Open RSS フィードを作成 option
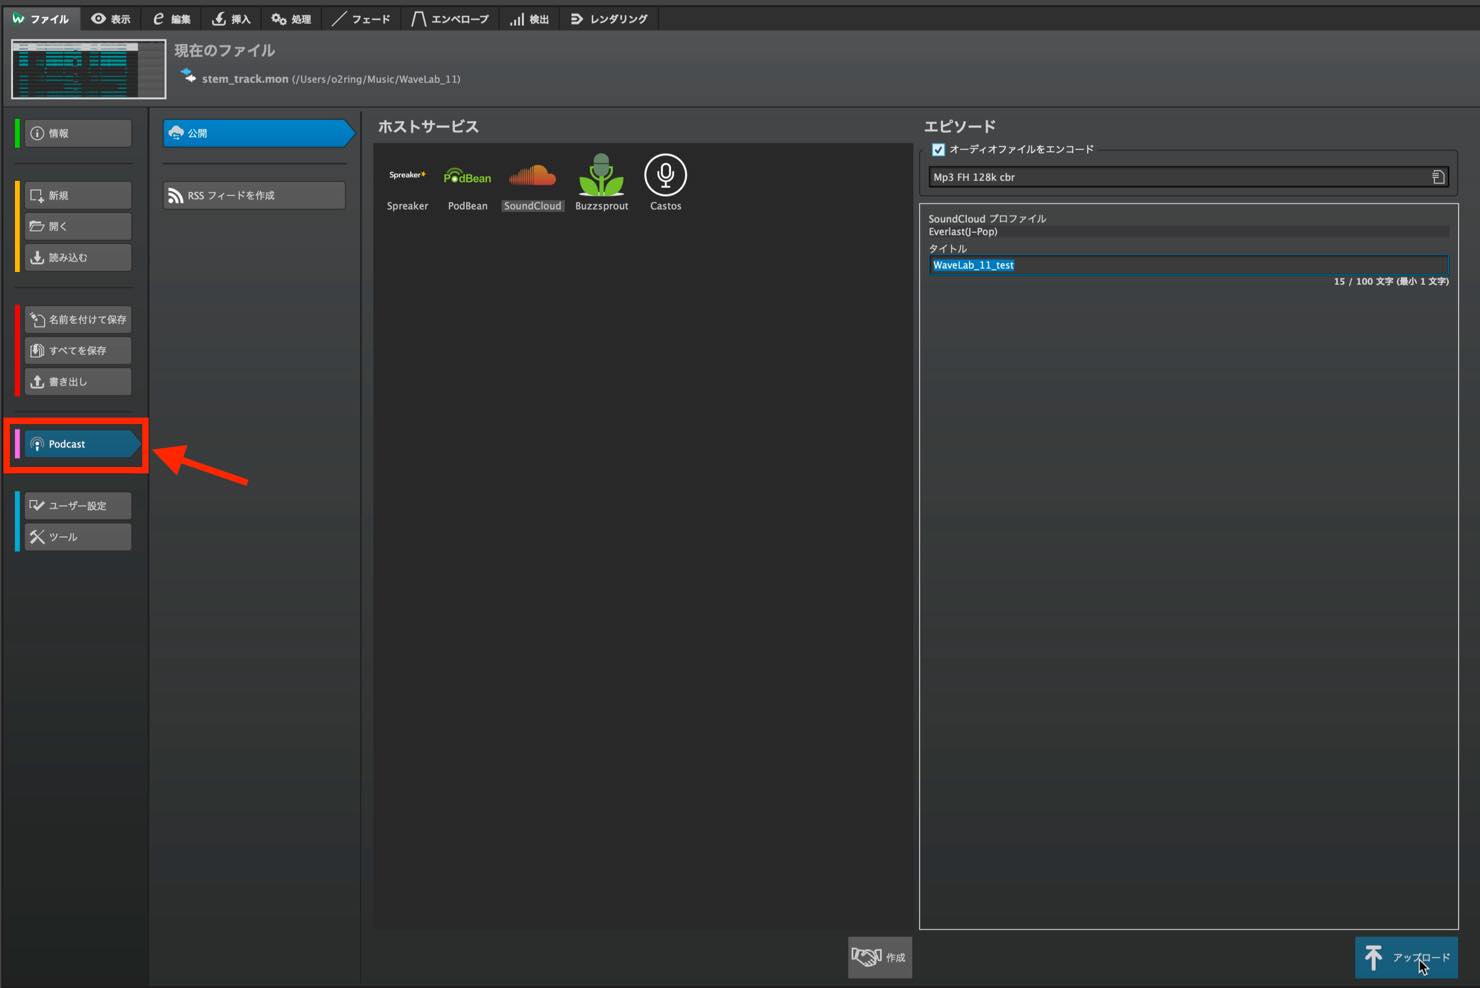 [254, 195]
